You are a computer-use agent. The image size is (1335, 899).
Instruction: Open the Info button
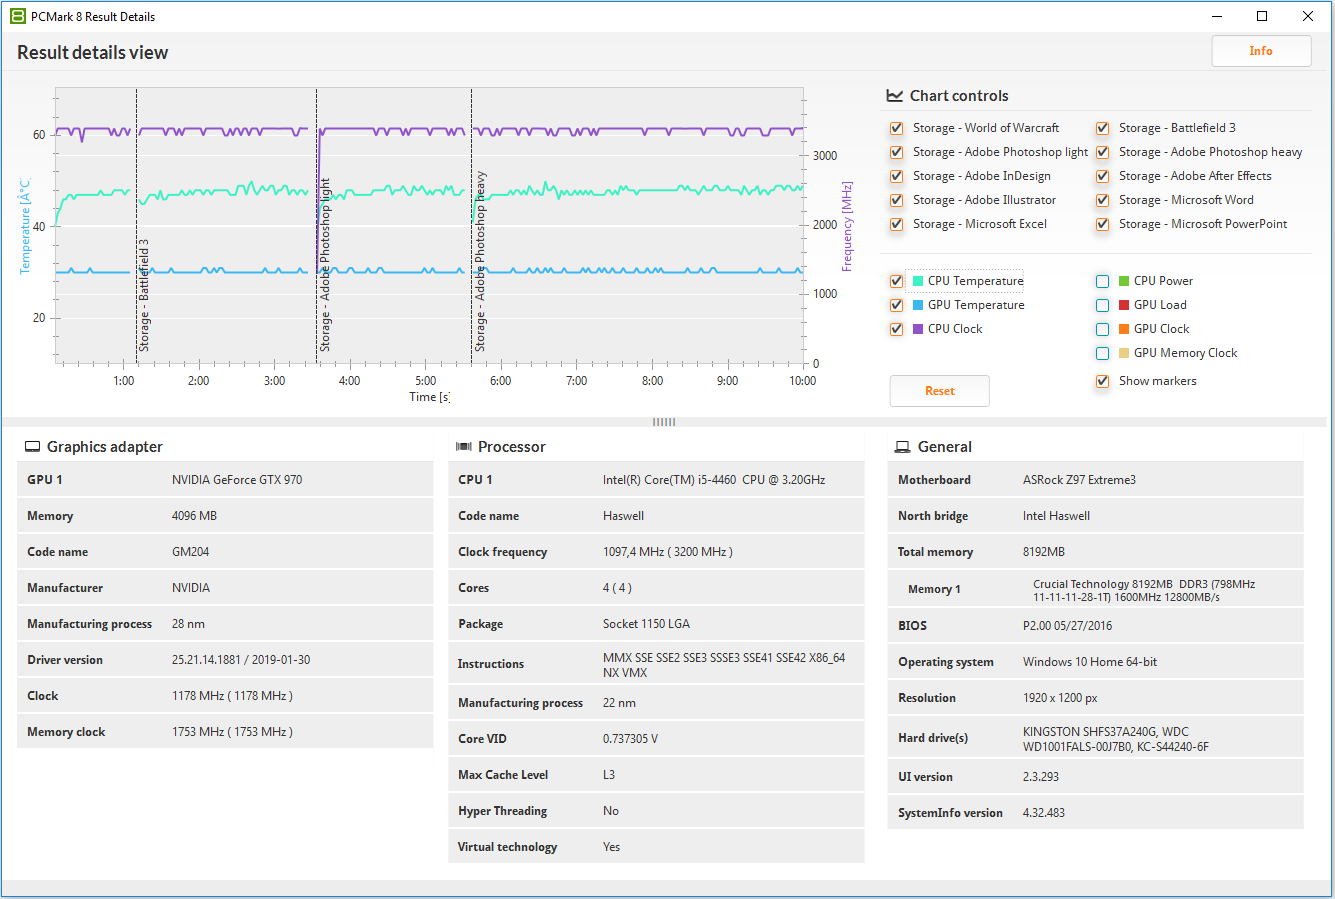click(1261, 51)
